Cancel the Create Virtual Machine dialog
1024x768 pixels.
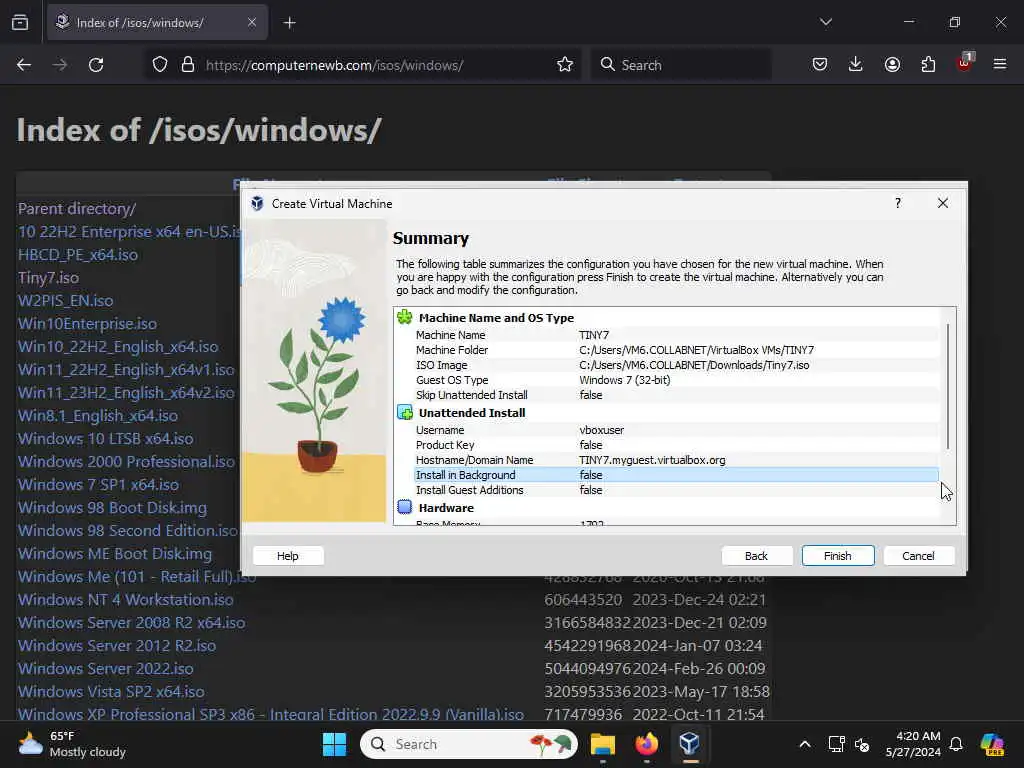coord(918,556)
